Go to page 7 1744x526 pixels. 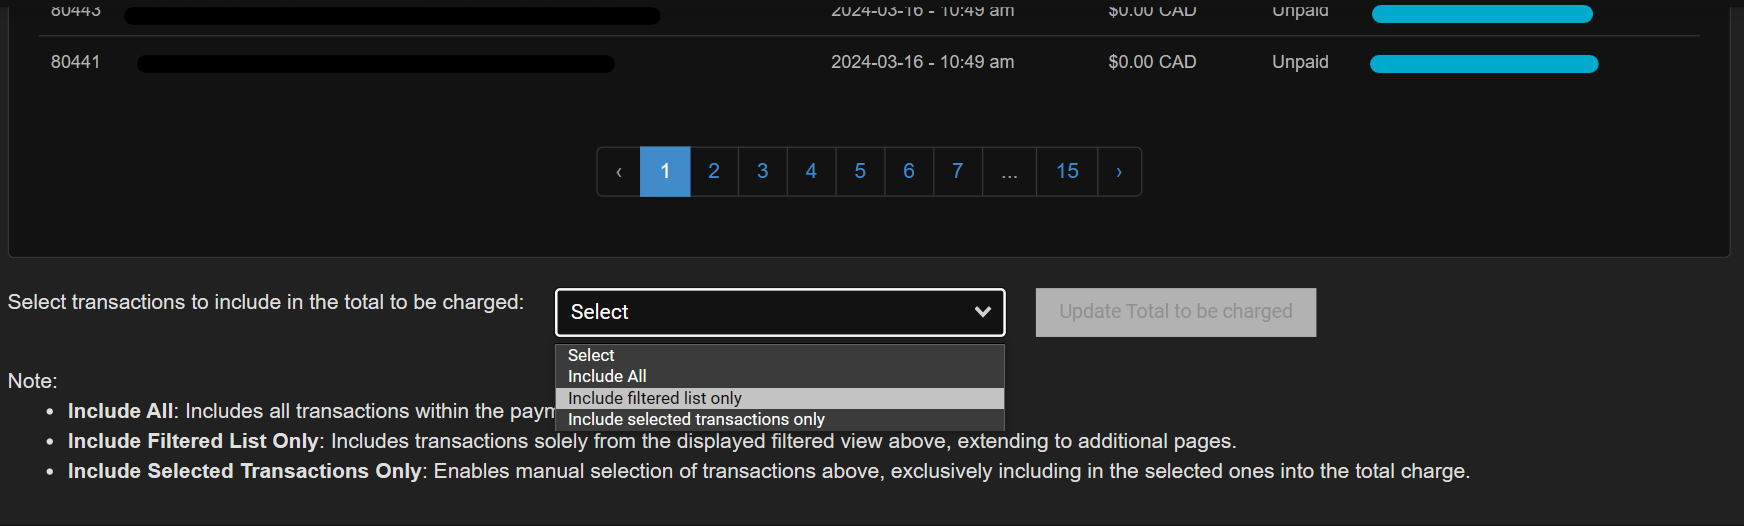point(957,172)
